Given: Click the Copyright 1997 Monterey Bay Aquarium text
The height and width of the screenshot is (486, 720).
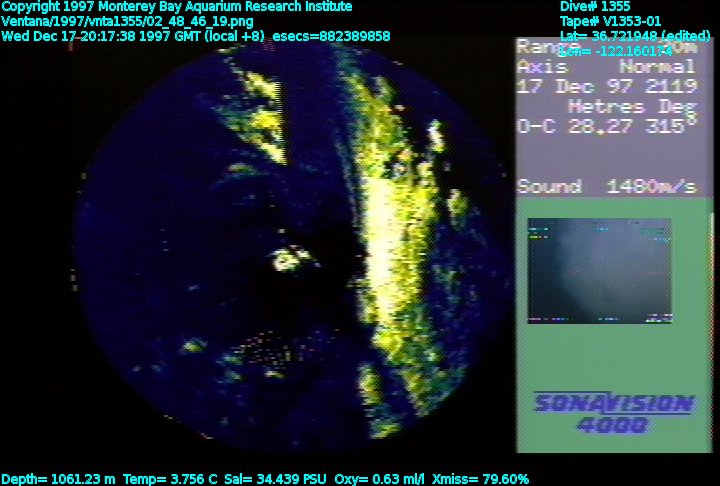Looking at the screenshot, I should pyautogui.click(x=177, y=7).
